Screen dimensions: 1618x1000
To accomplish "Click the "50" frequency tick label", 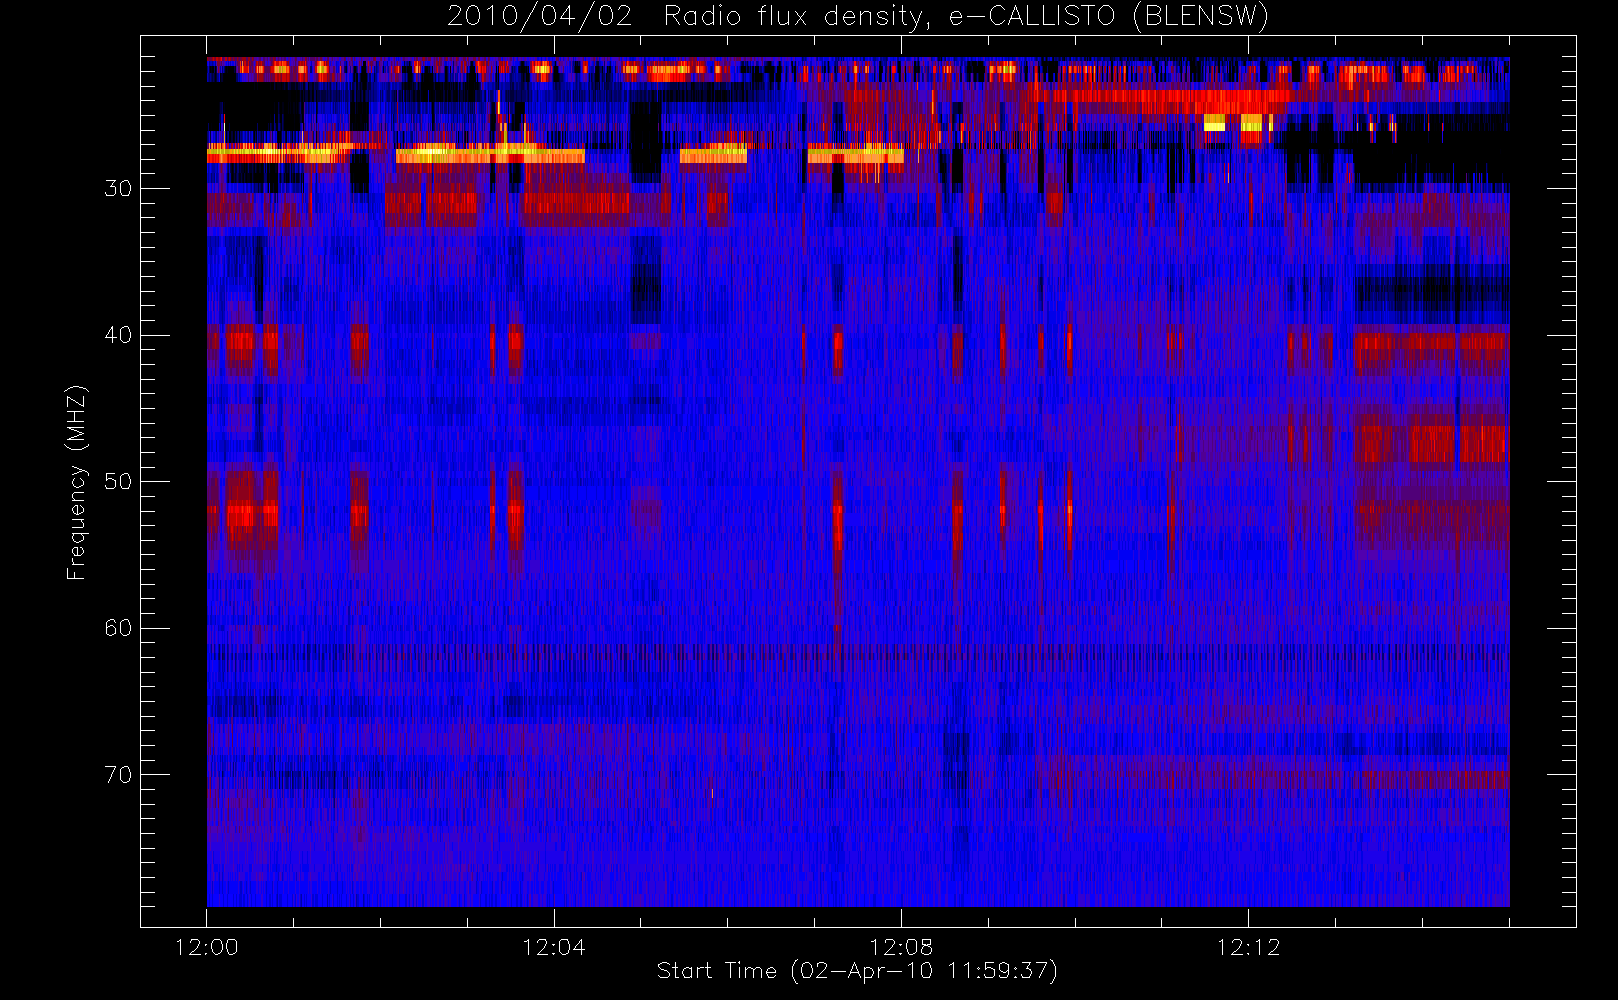I will point(118,481).
